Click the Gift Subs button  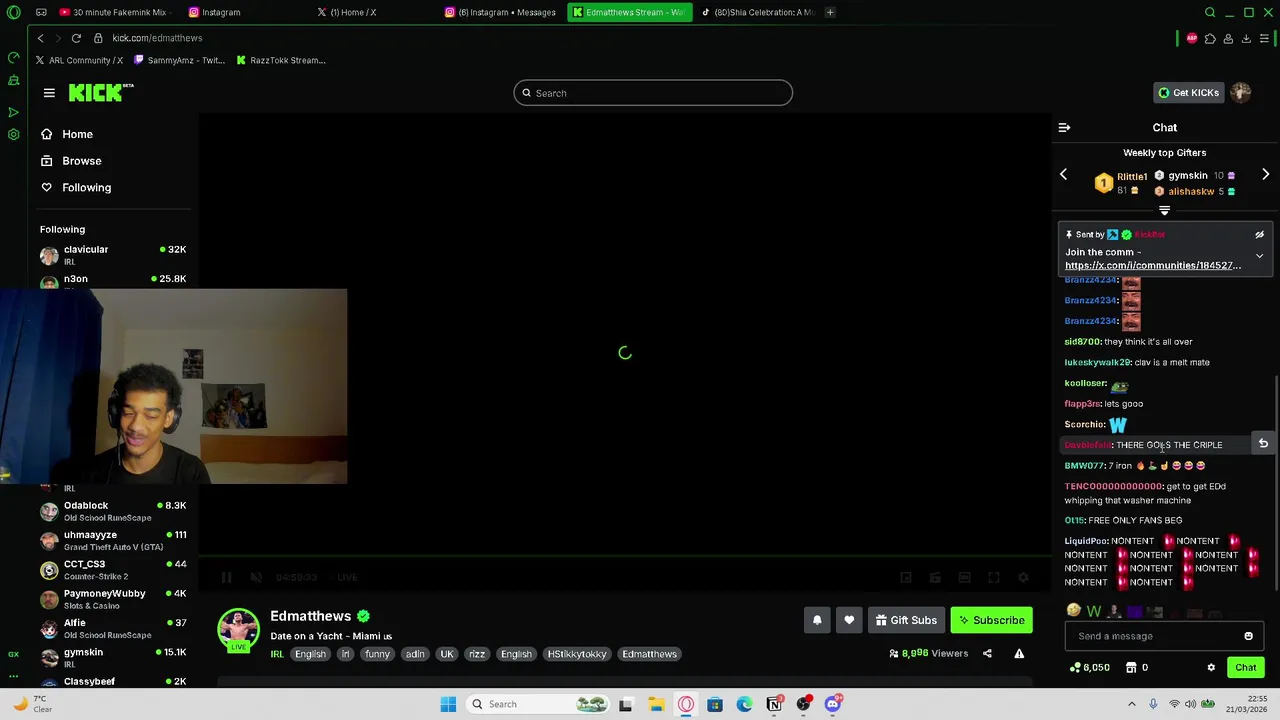coord(906,620)
